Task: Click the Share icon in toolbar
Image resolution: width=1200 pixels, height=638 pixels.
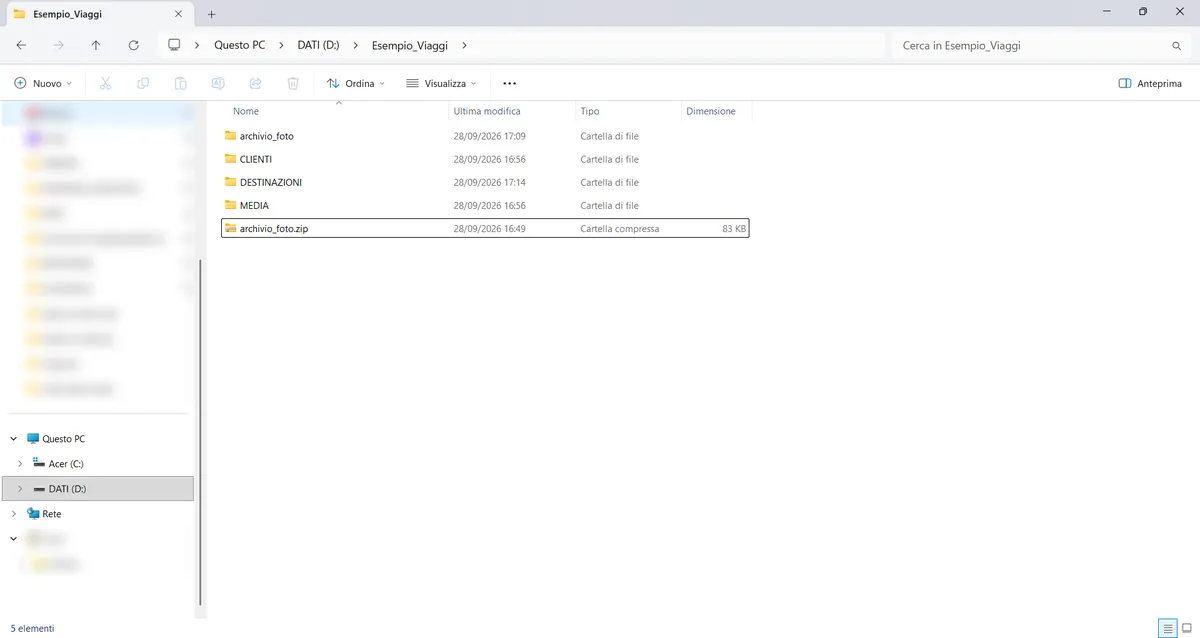Action: tap(255, 83)
